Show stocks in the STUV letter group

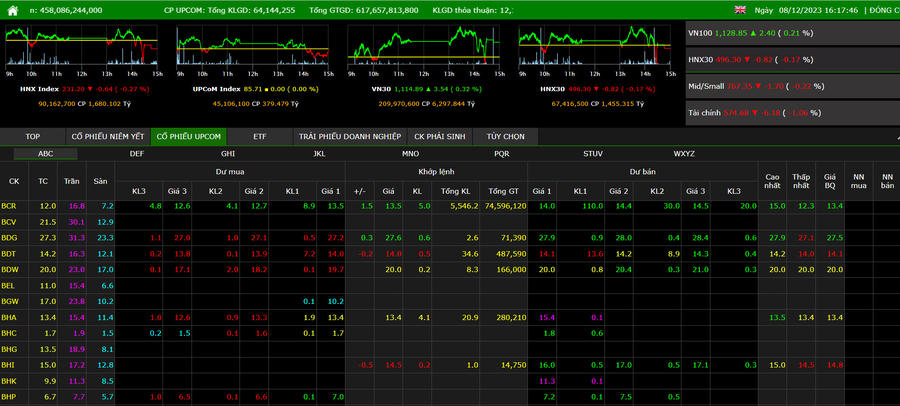(593, 154)
